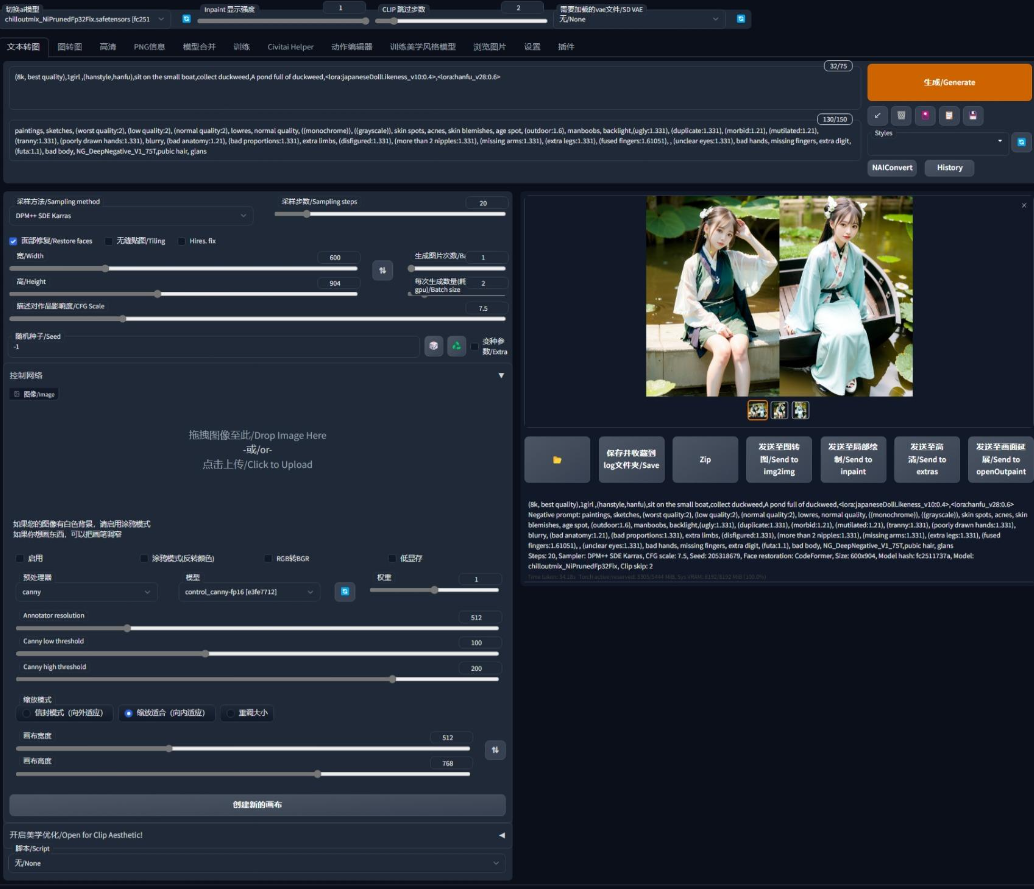Click the dice icon to randomize seed
The height and width of the screenshot is (889, 1034).
click(x=433, y=346)
